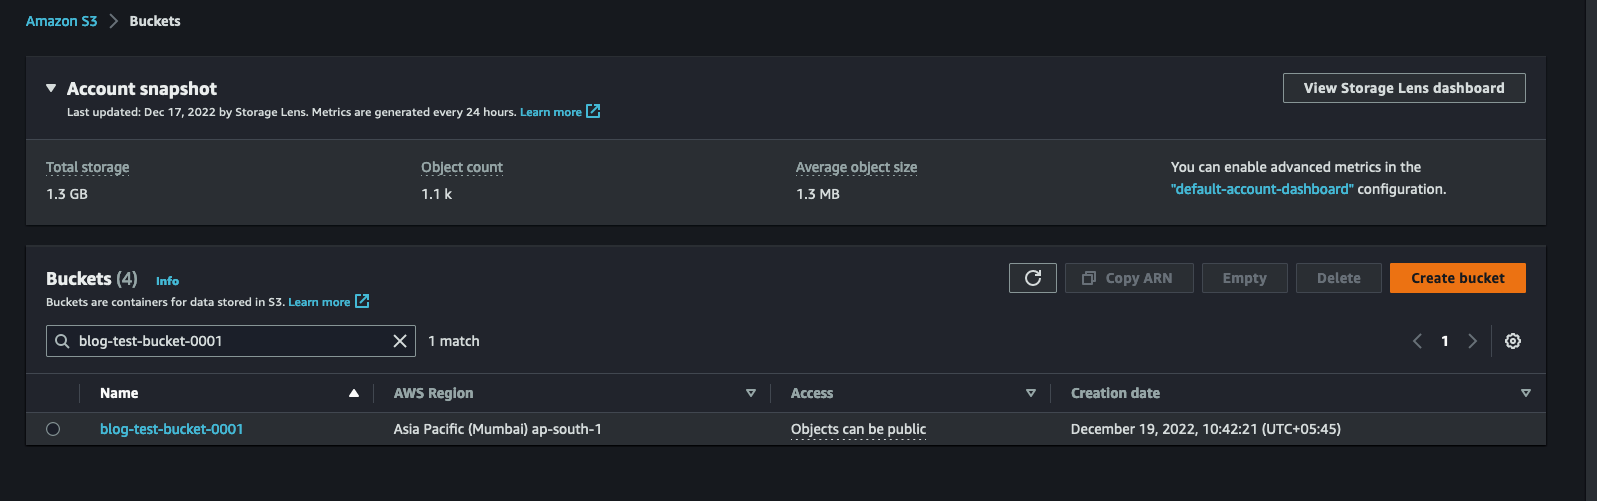Click the Name column header
The width and height of the screenshot is (1597, 501).
[119, 393]
